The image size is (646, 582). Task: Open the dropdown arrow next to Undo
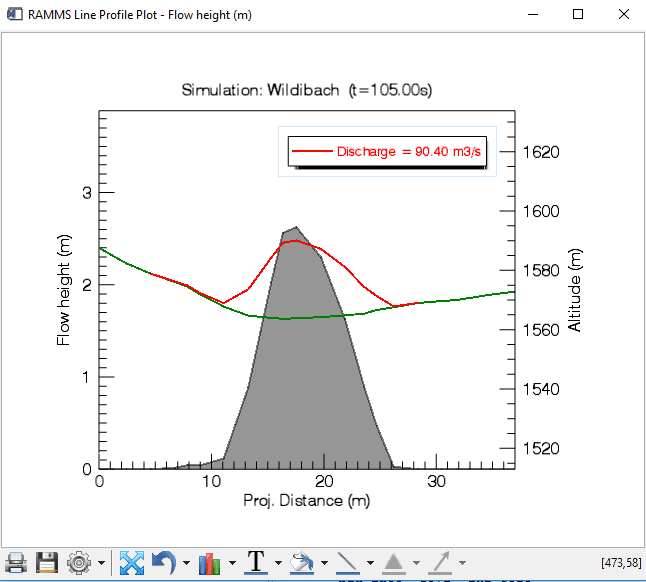pos(187,563)
